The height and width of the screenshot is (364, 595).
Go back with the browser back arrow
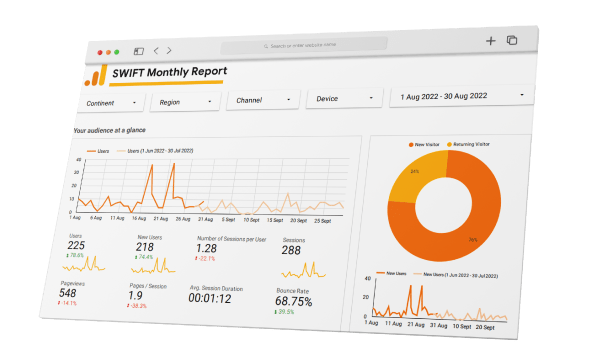coord(156,50)
